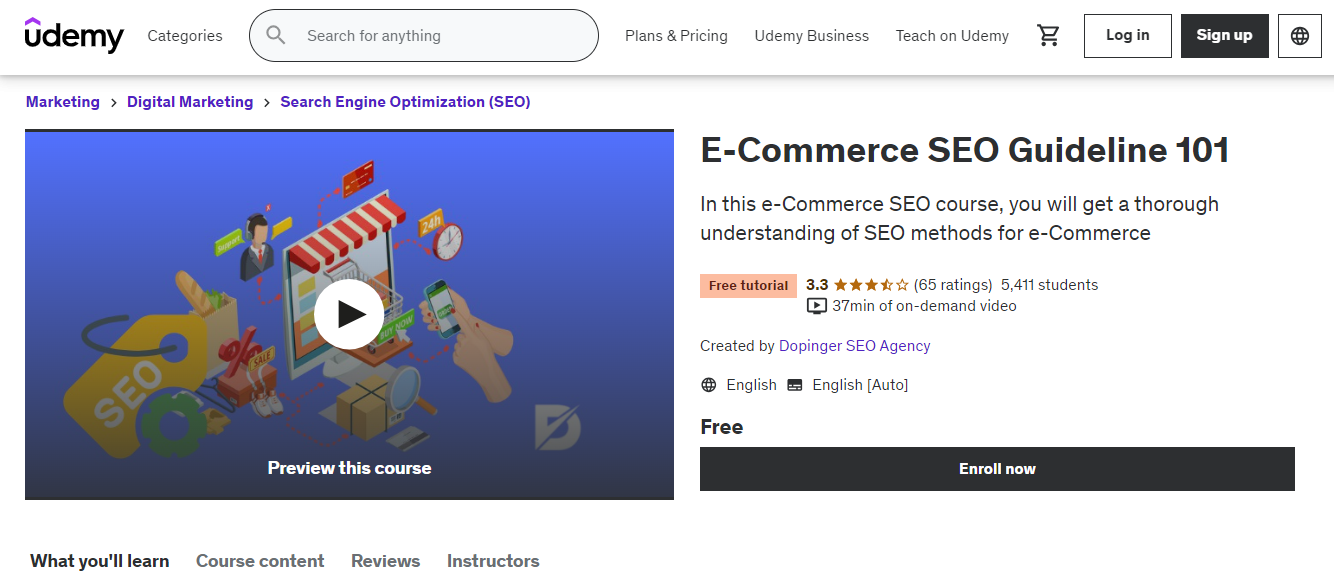Click the Free price label
Image resolution: width=1334 pixels, height=588 pixels.
[x=722, y=427]
